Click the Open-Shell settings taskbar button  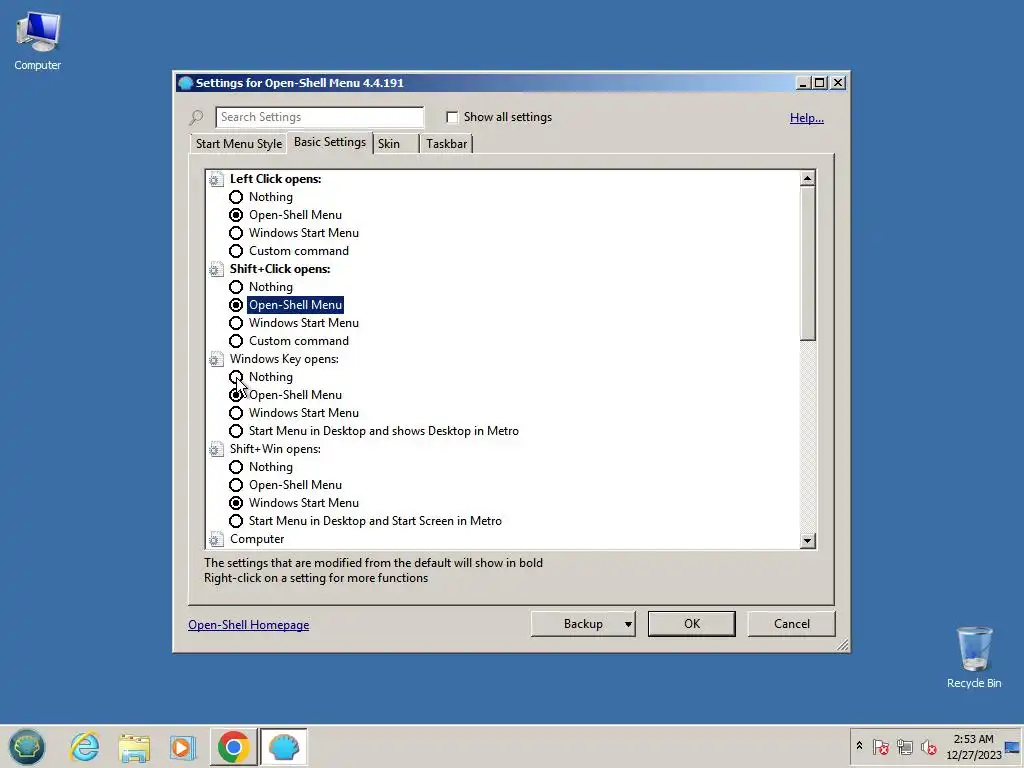(x=283, y=746)
